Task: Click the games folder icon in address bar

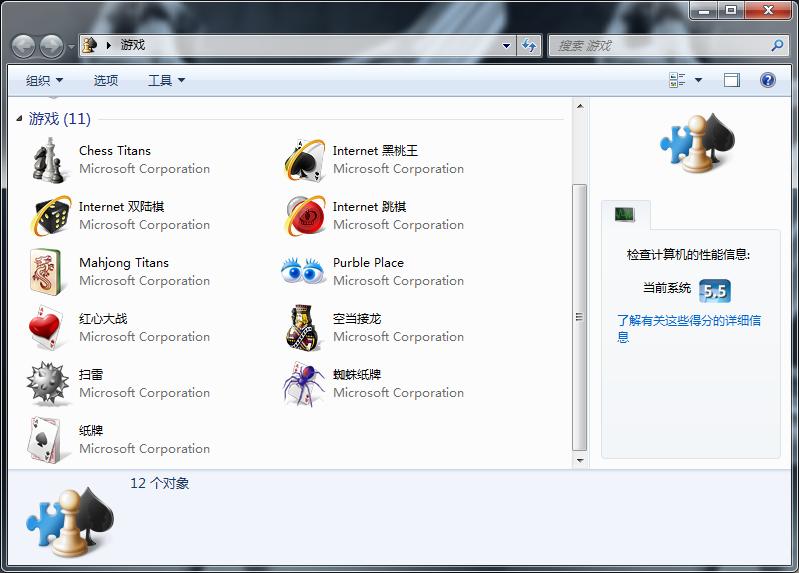Action: coord(90,45)
